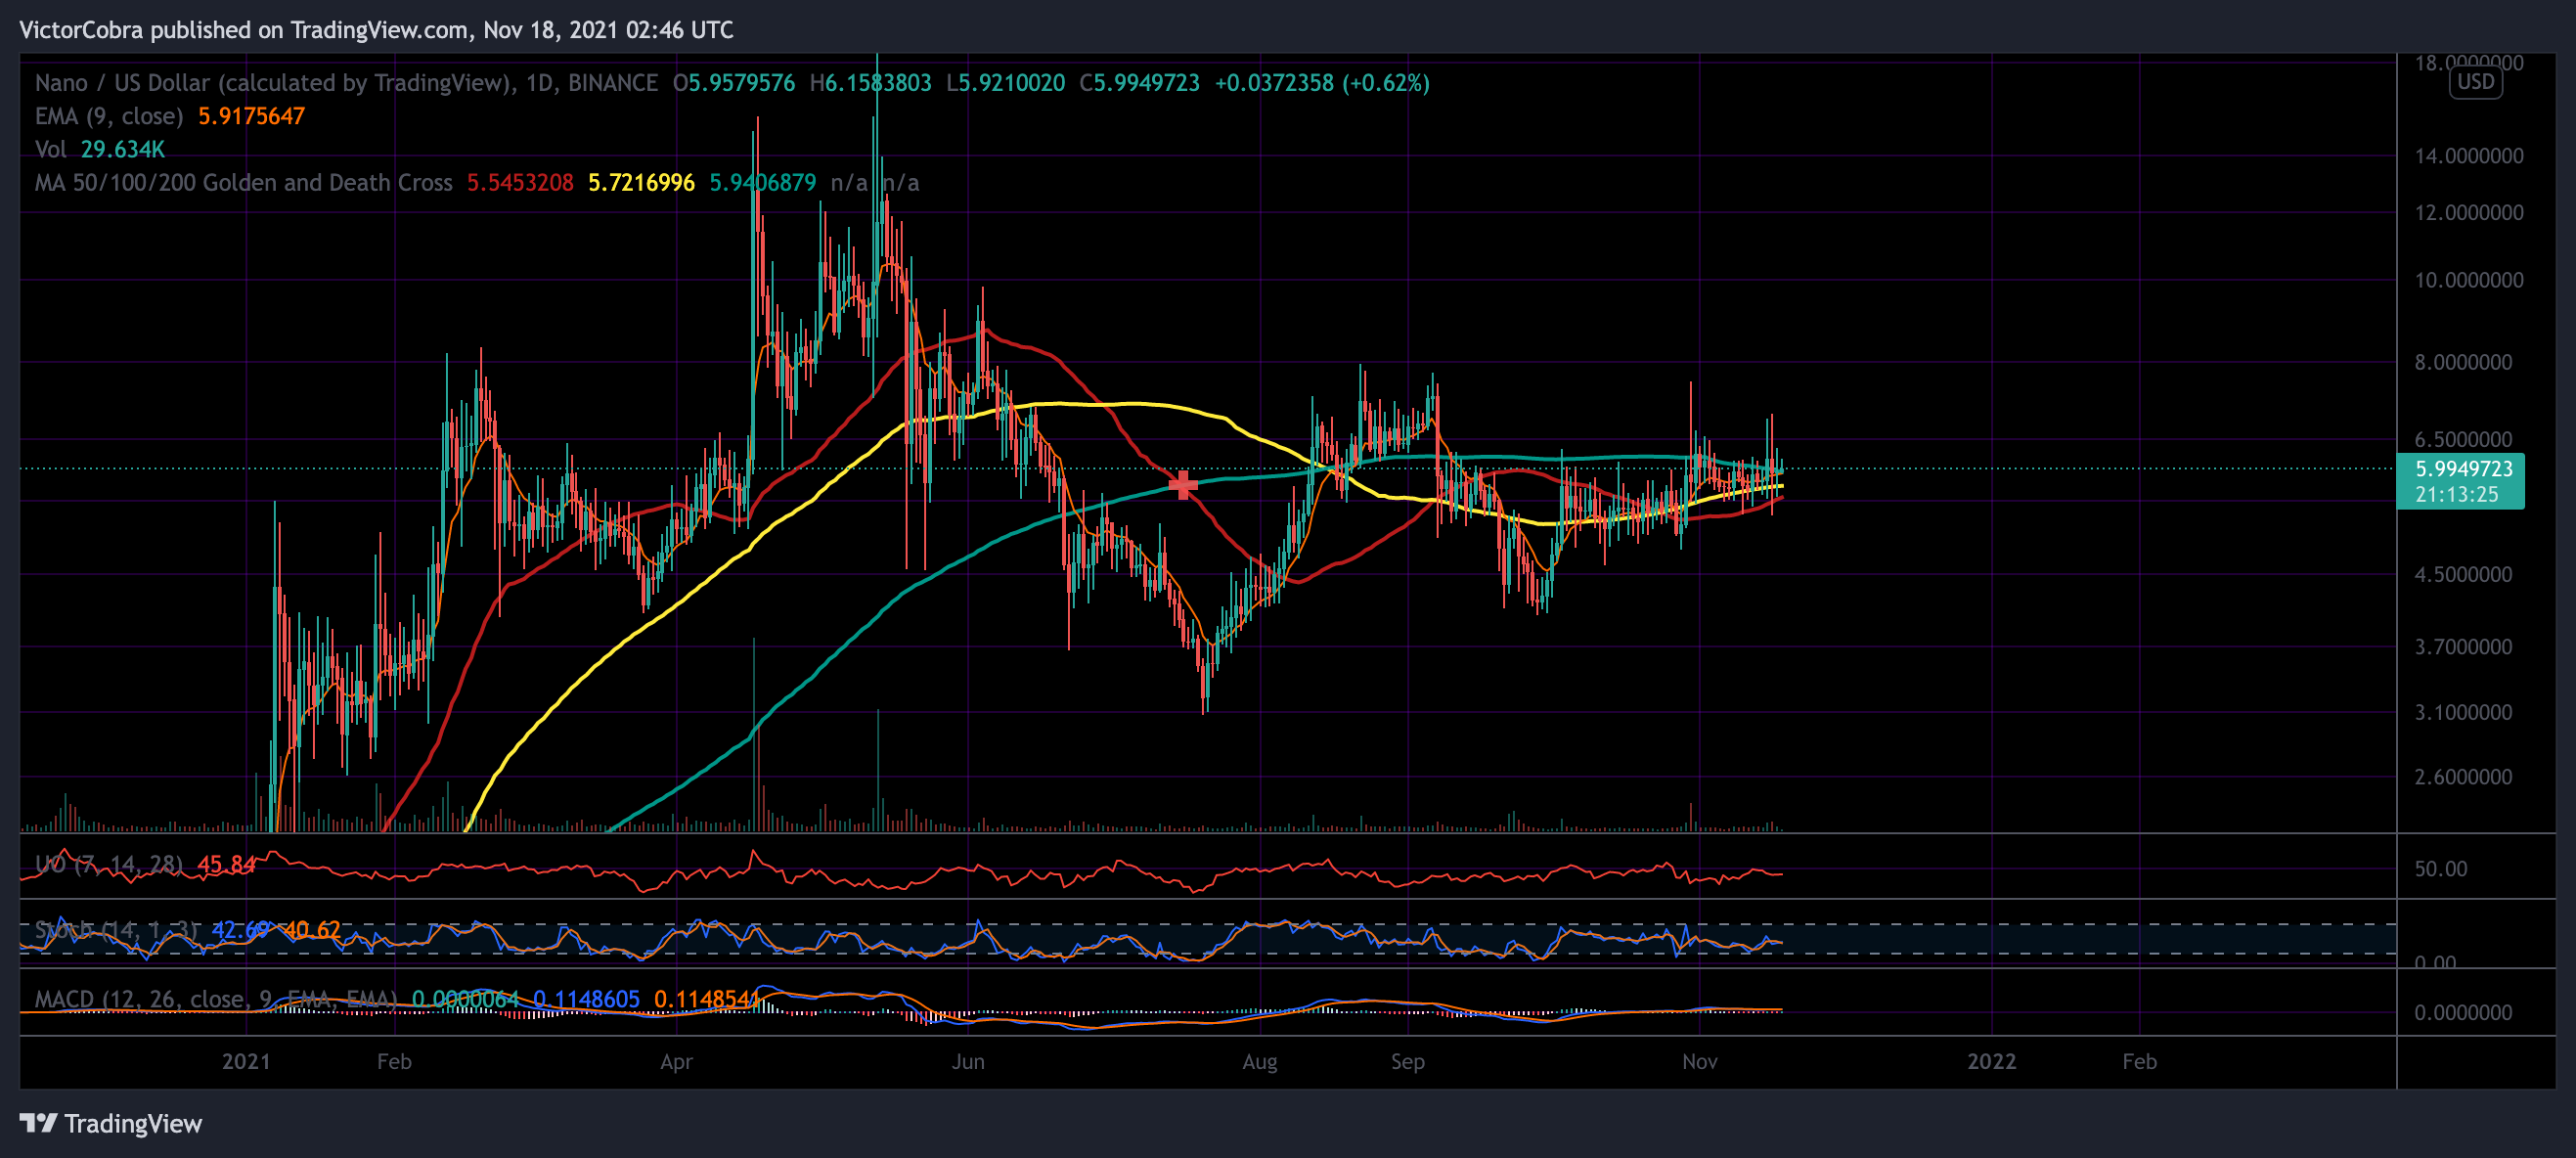The width and height of the screenshot is (2576, 1158).
Task: Click the USD currency button
Action: click(2476, 82)
